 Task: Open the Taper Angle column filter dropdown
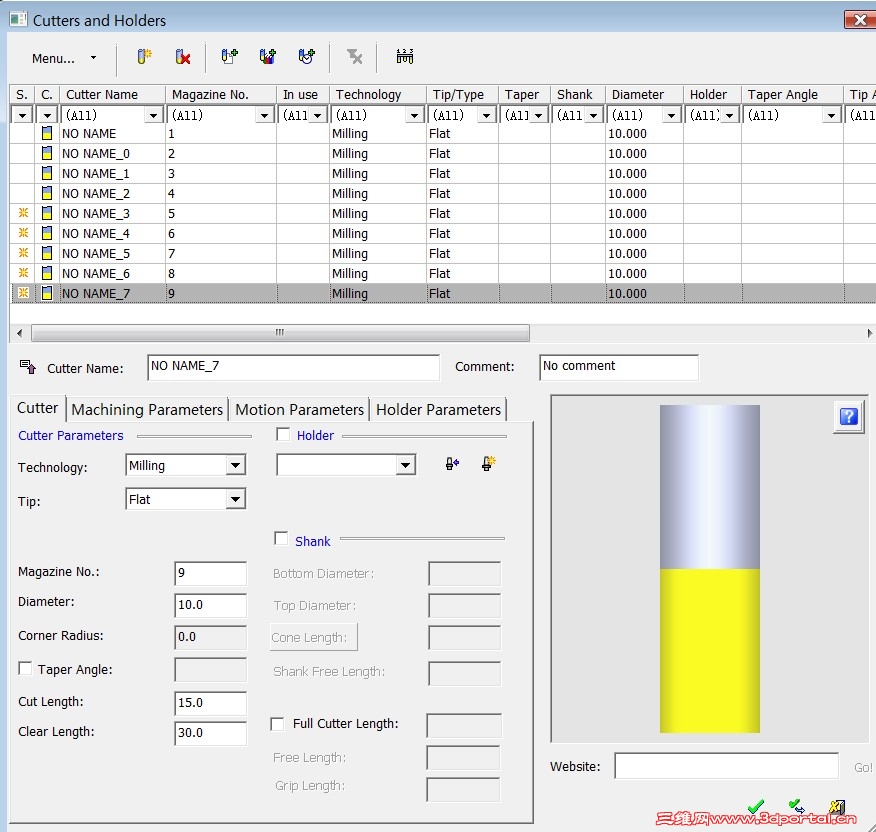pos(831,116)
